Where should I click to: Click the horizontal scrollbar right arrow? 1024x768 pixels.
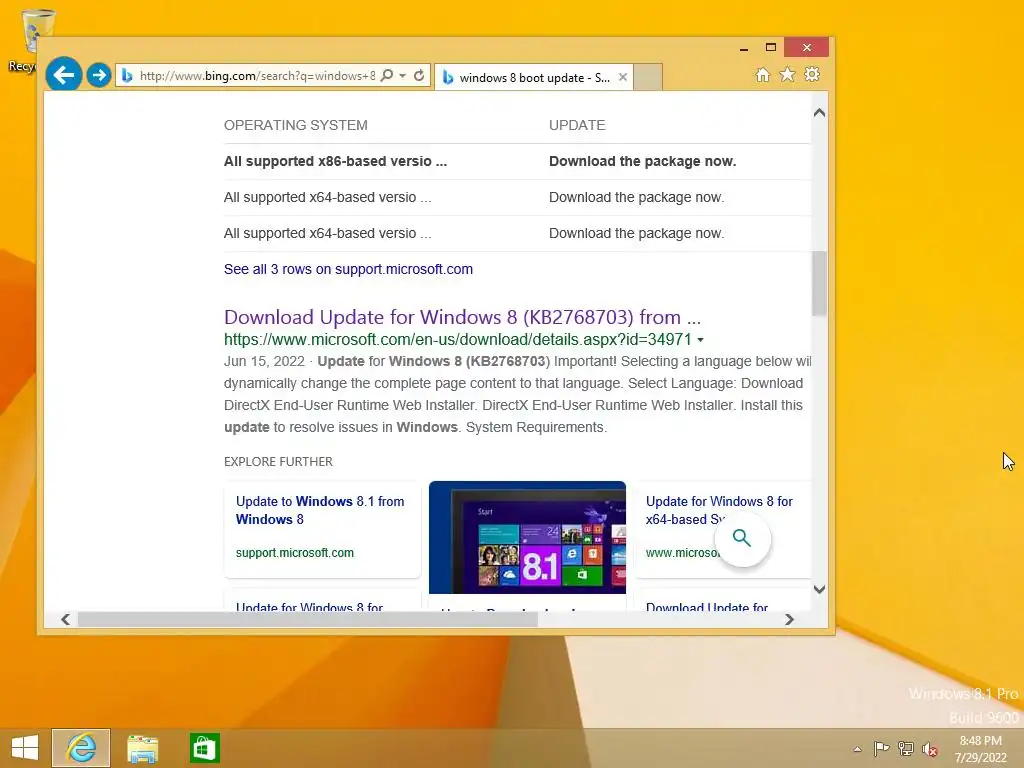click(789, 619)
